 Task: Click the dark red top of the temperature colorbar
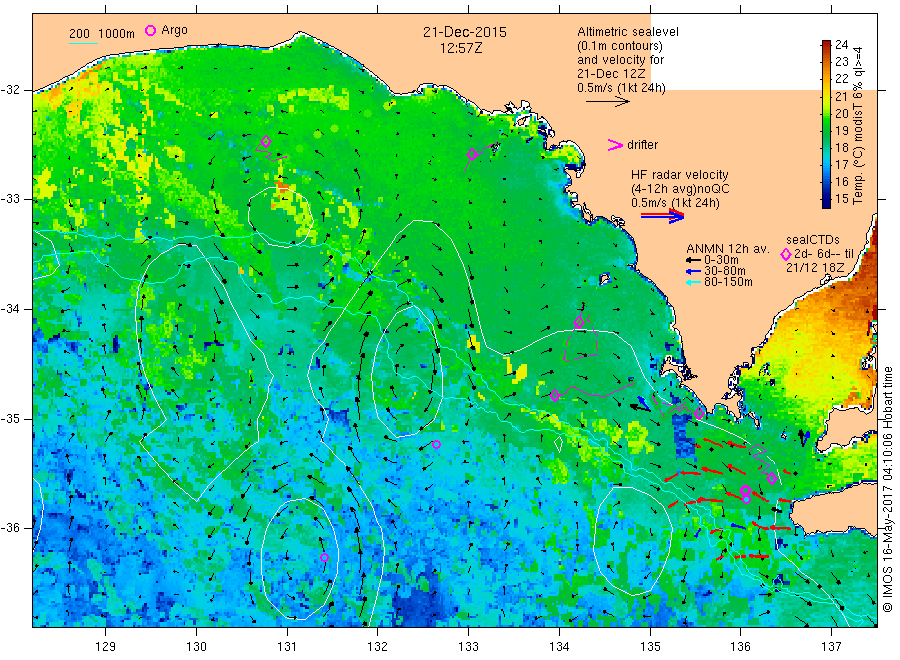click(826, 46)
